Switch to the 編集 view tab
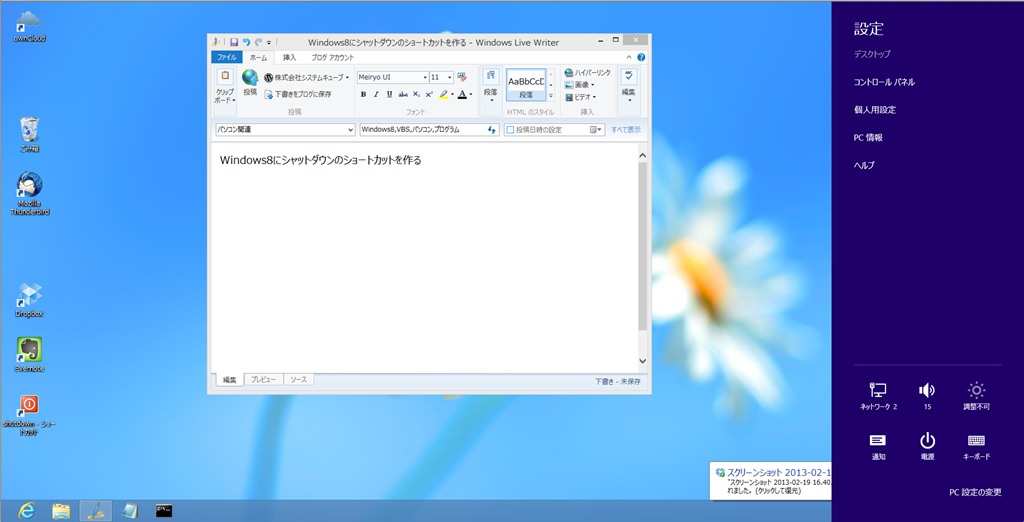The height and width of the screenshot is (522, 1024). 229,380
